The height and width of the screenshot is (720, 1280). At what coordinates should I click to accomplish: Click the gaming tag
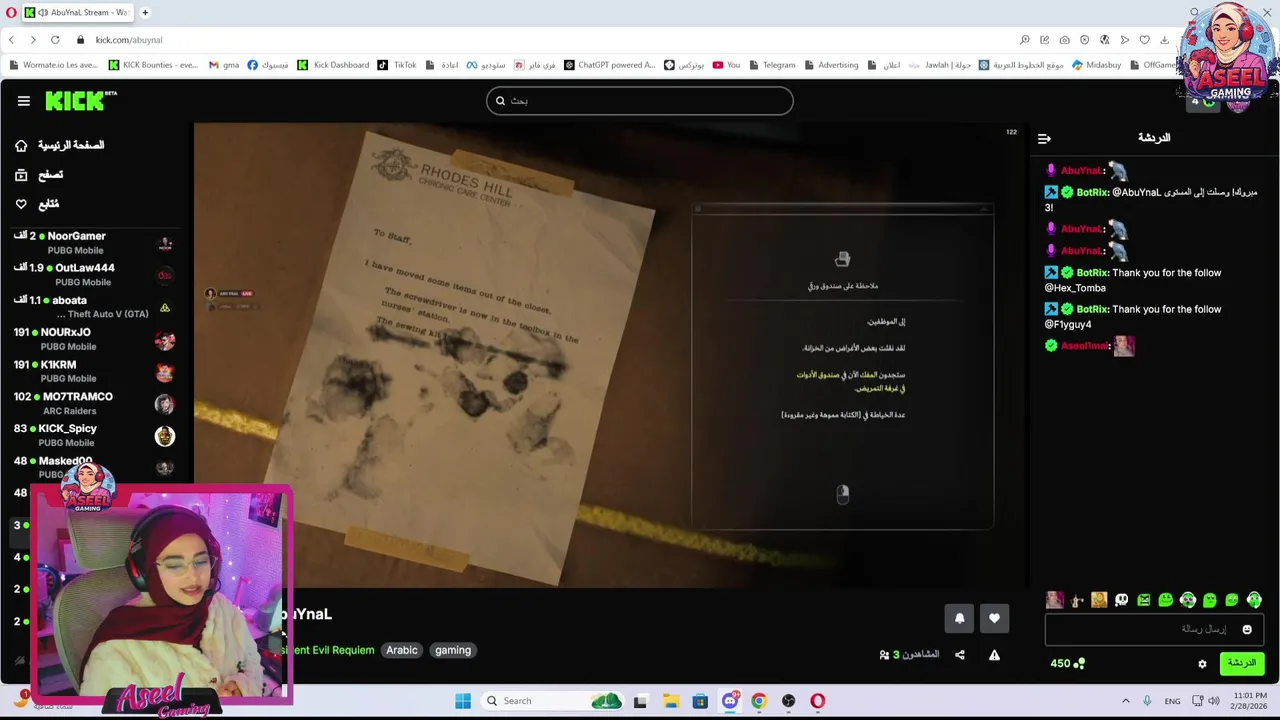tap(453, 650)
